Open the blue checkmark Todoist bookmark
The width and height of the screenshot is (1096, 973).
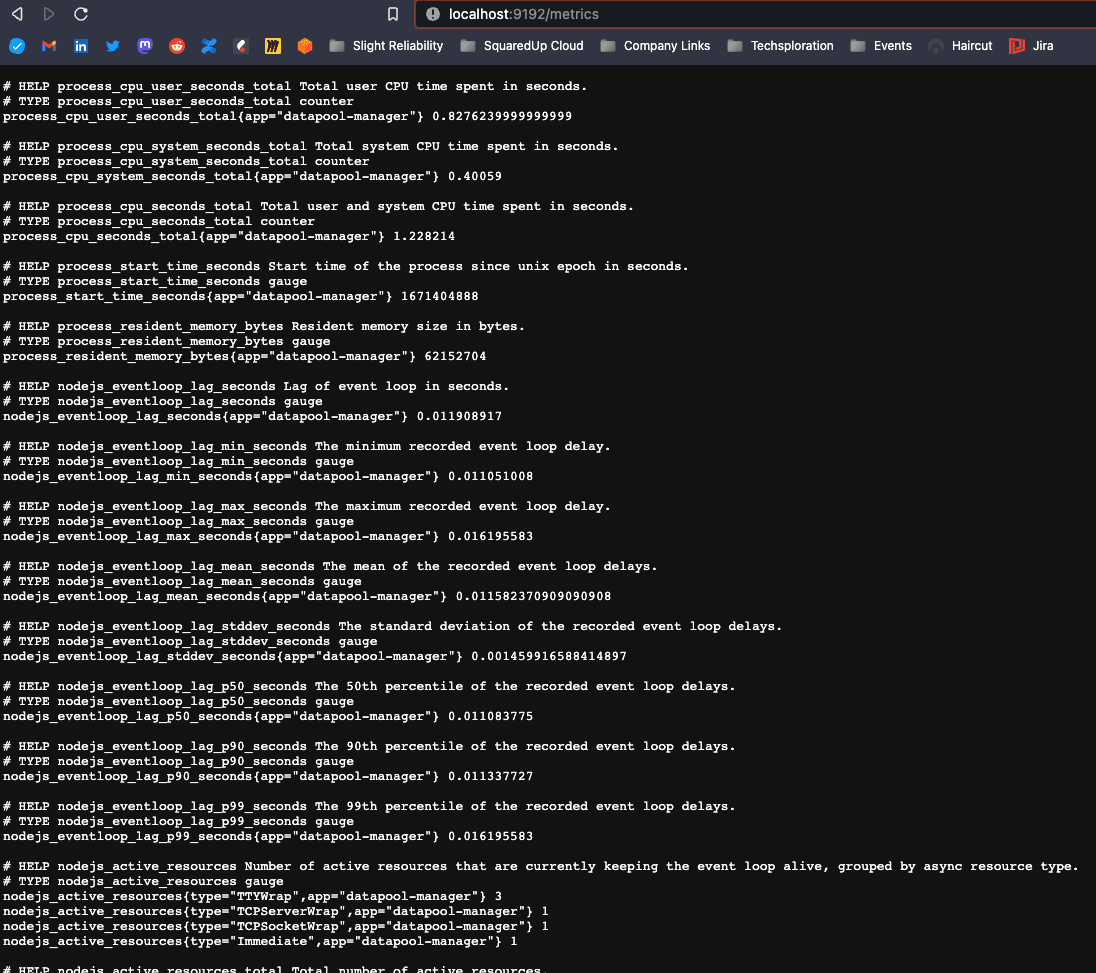(x=16, y=46)
